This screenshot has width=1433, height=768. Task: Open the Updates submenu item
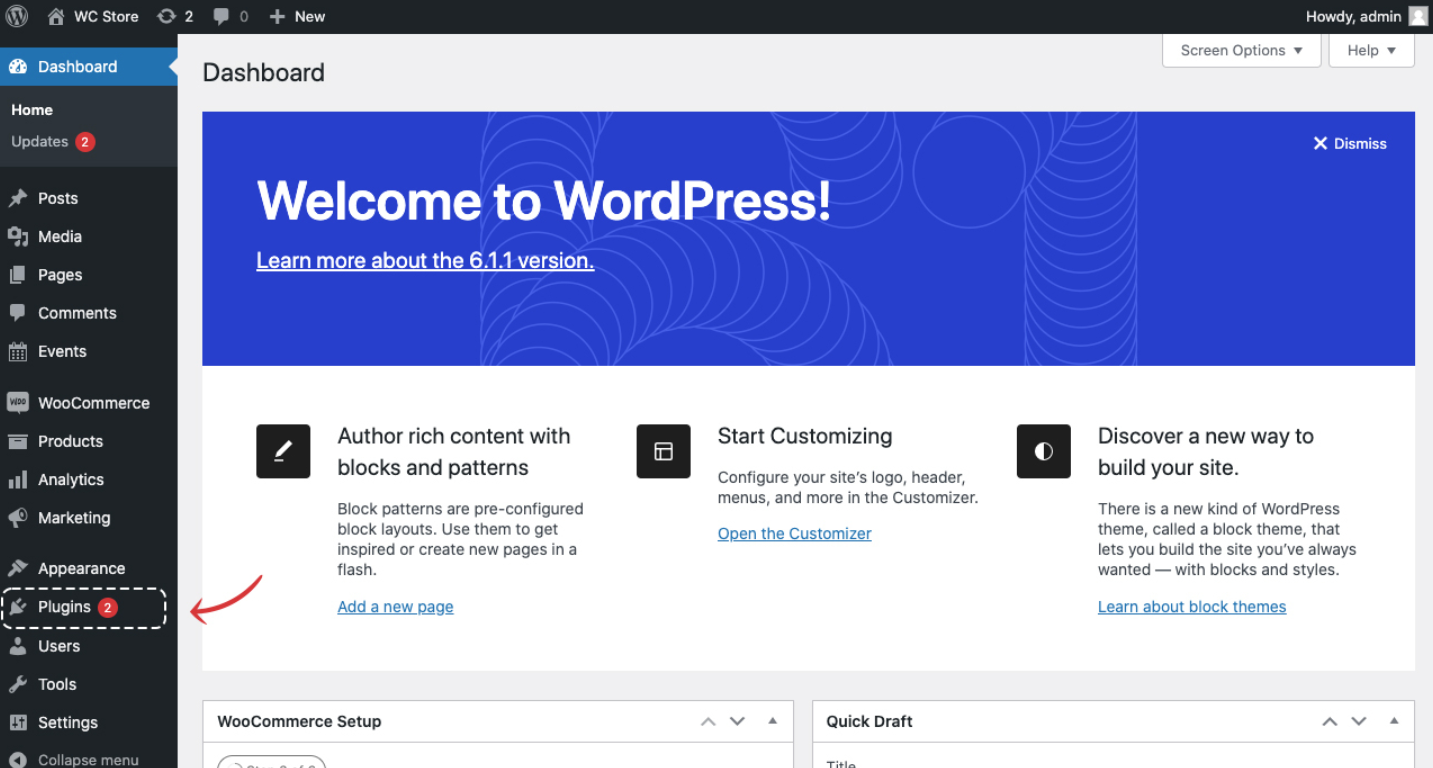tap(40, 142)
